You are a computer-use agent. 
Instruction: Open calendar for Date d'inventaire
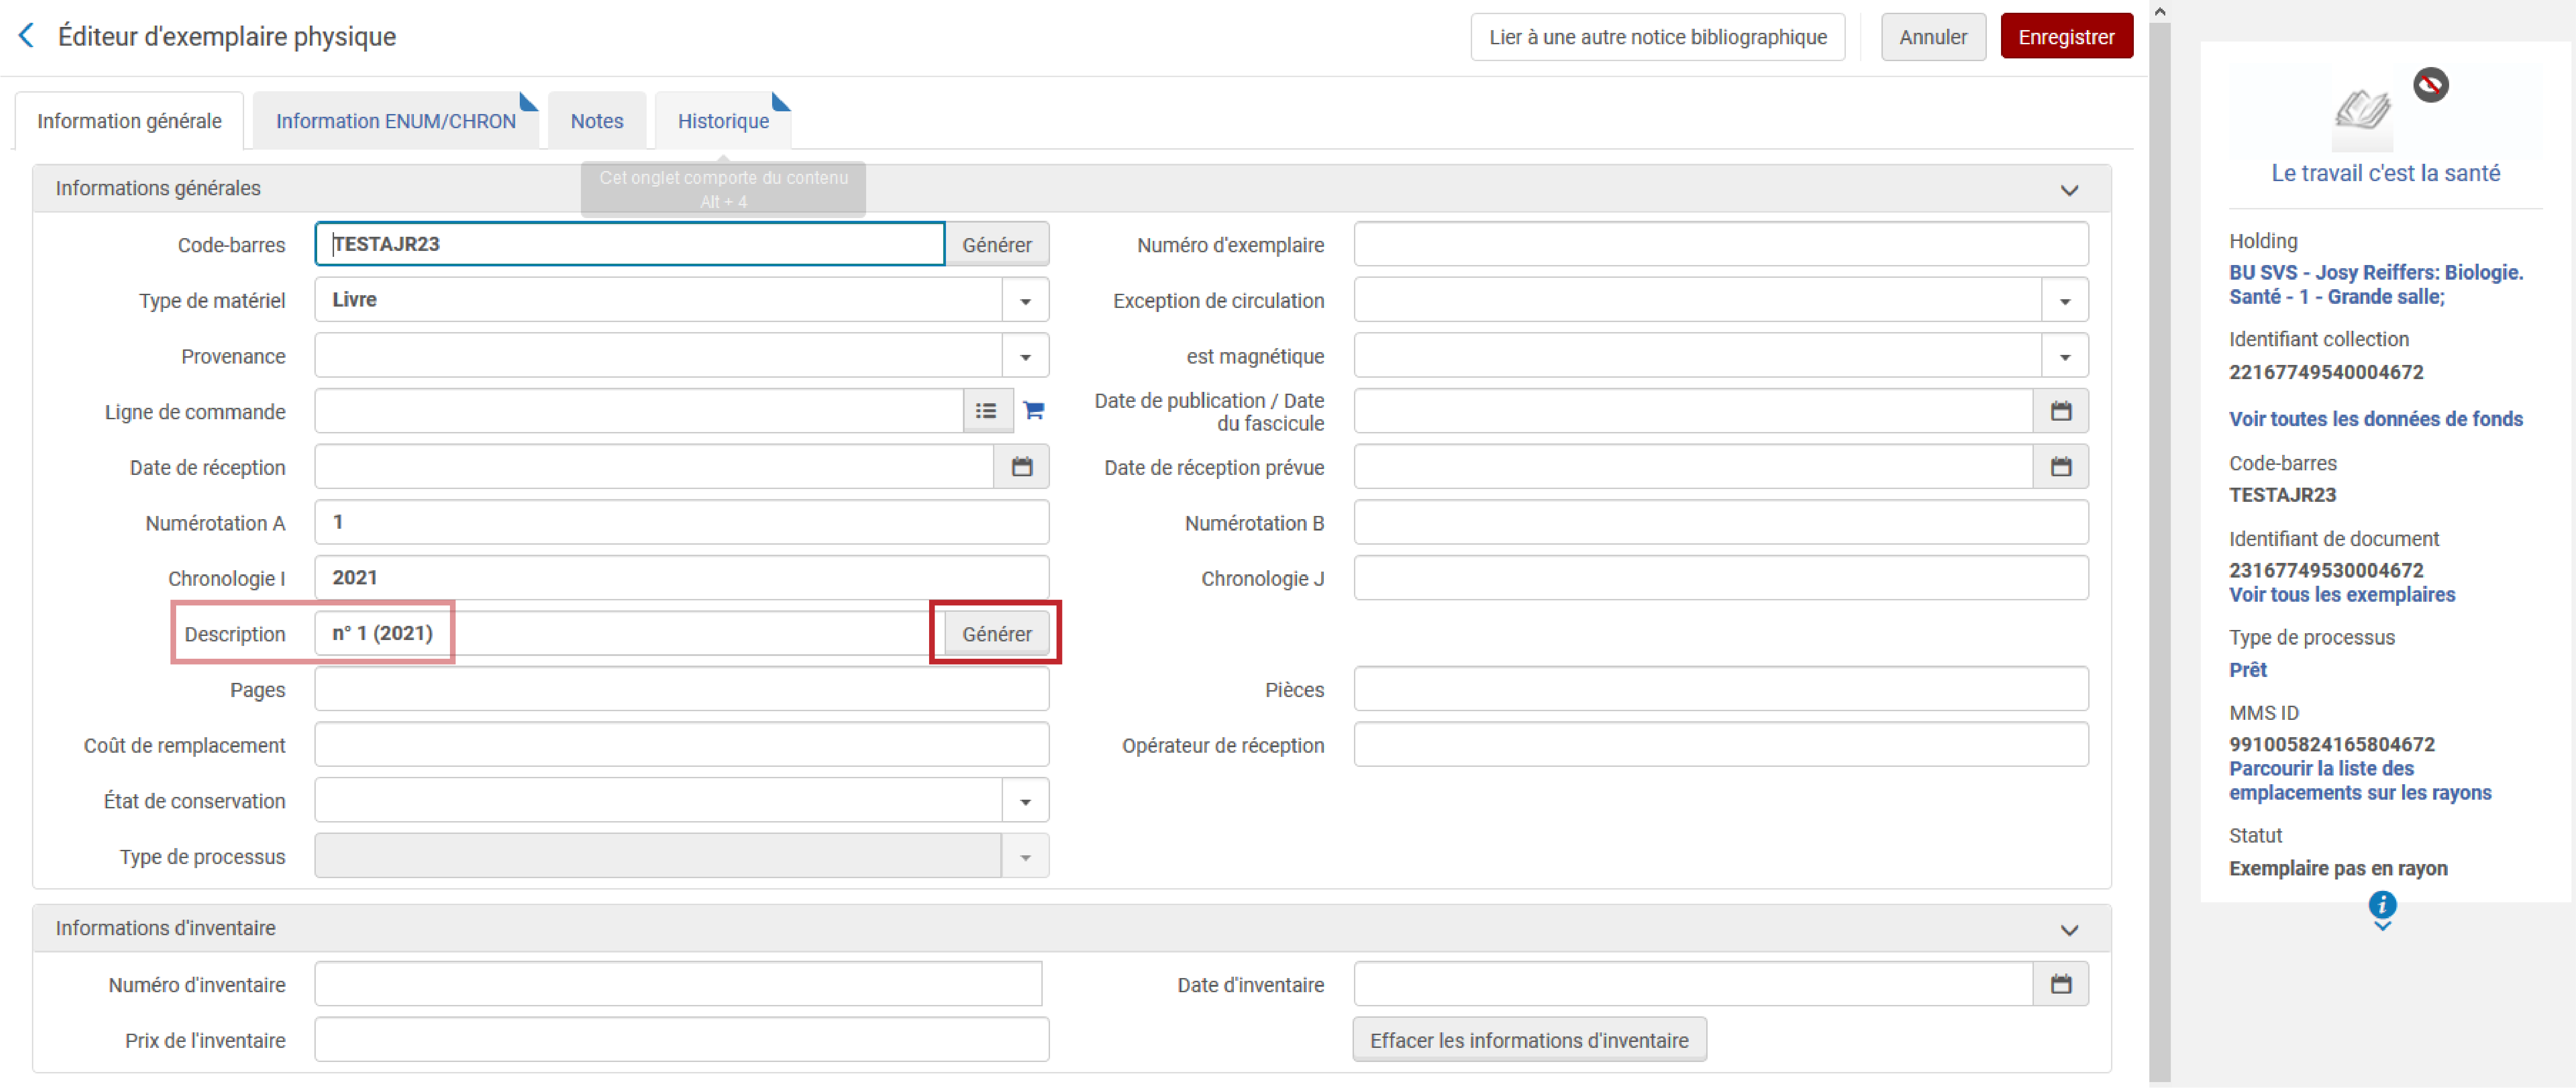click(x=2061, y=985)
